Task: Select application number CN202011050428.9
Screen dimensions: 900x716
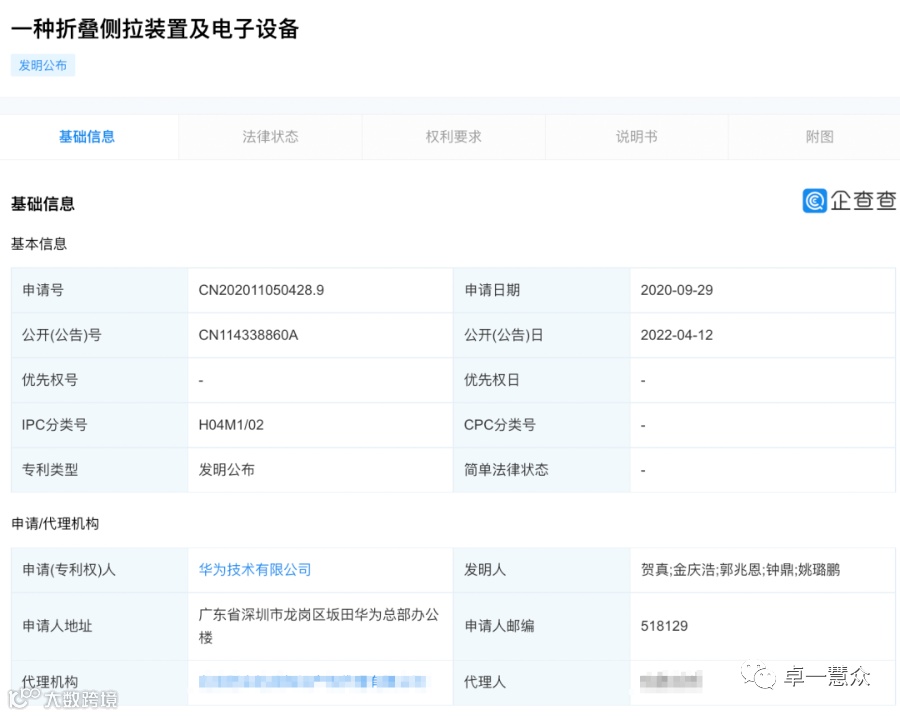Action: pos(261,290)
